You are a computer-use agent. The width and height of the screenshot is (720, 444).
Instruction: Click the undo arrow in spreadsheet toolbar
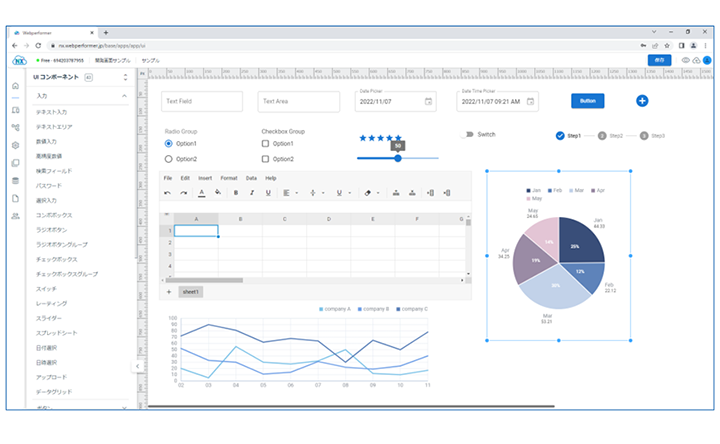point(167,193)
